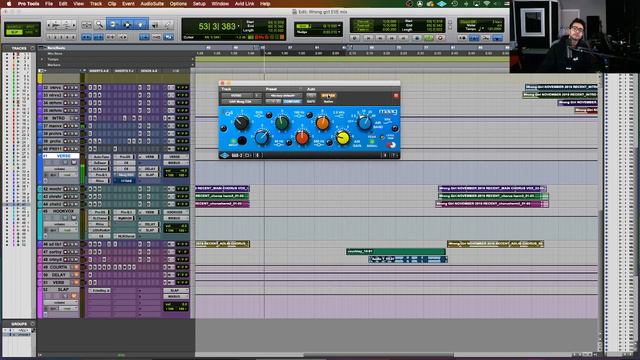The image size is (640, 360).
Task: Toggle the Compare button in plugin header
Action: [x=291, y=101]
